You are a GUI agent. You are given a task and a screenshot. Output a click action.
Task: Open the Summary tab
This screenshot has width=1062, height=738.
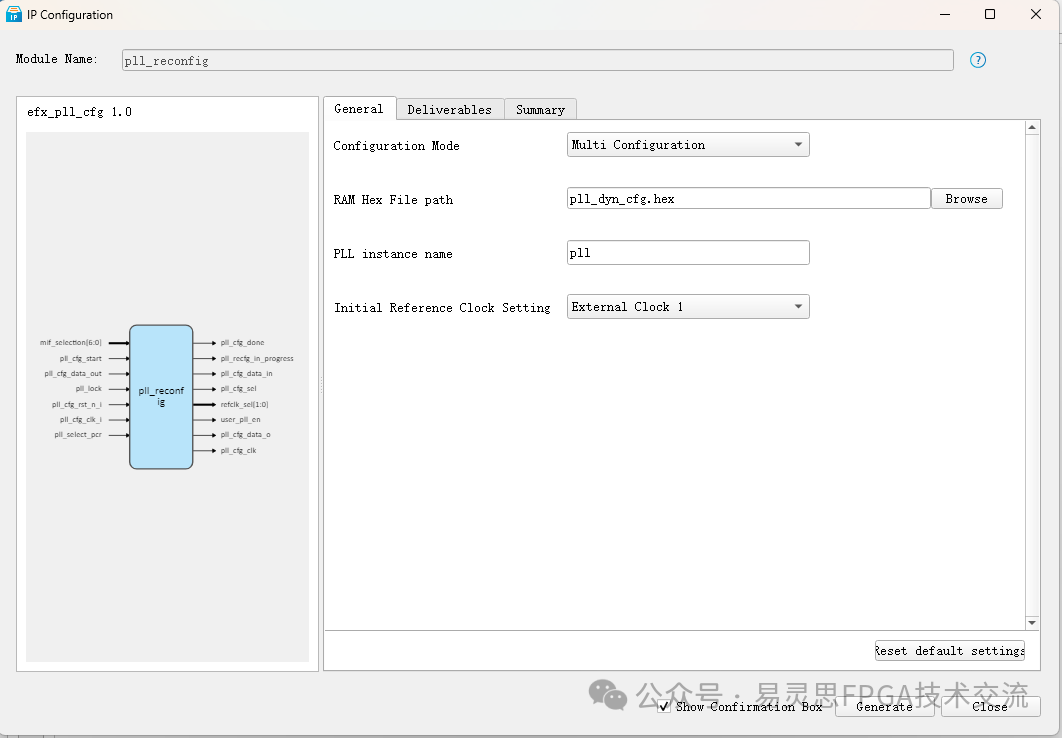point(540,110)
